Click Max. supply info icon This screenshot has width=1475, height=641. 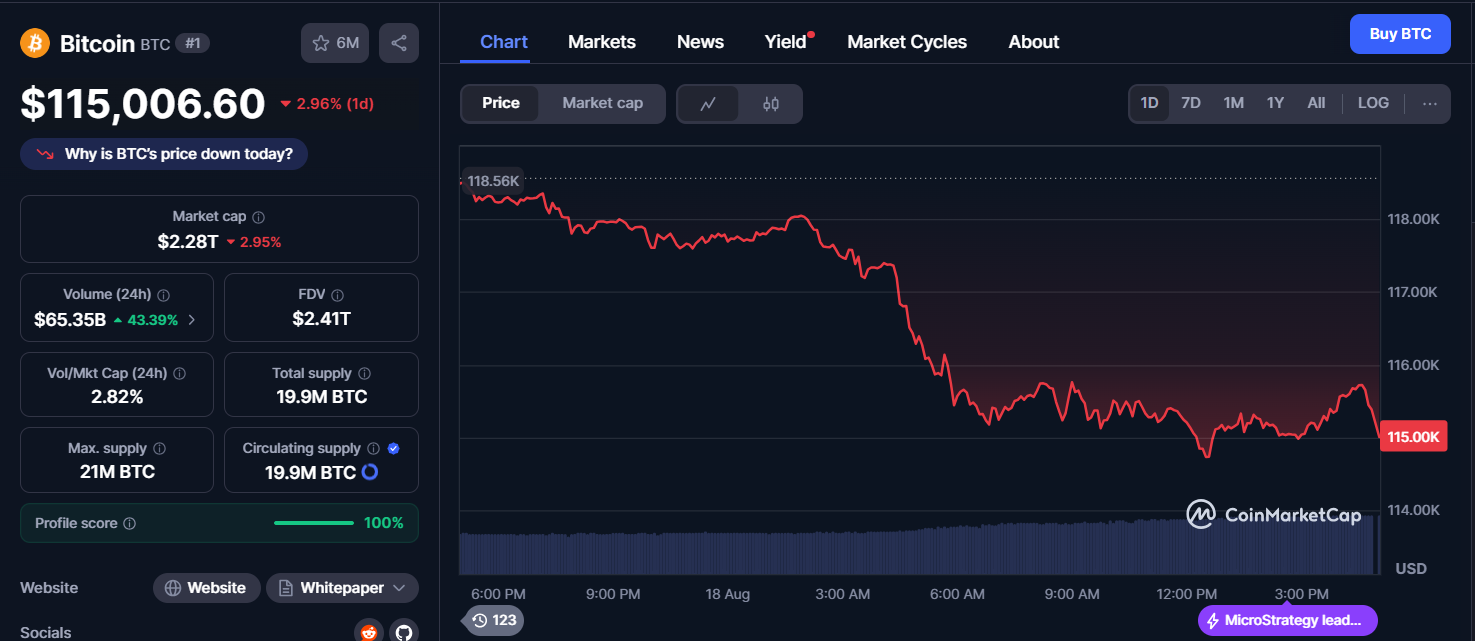[x=160, y=449]
